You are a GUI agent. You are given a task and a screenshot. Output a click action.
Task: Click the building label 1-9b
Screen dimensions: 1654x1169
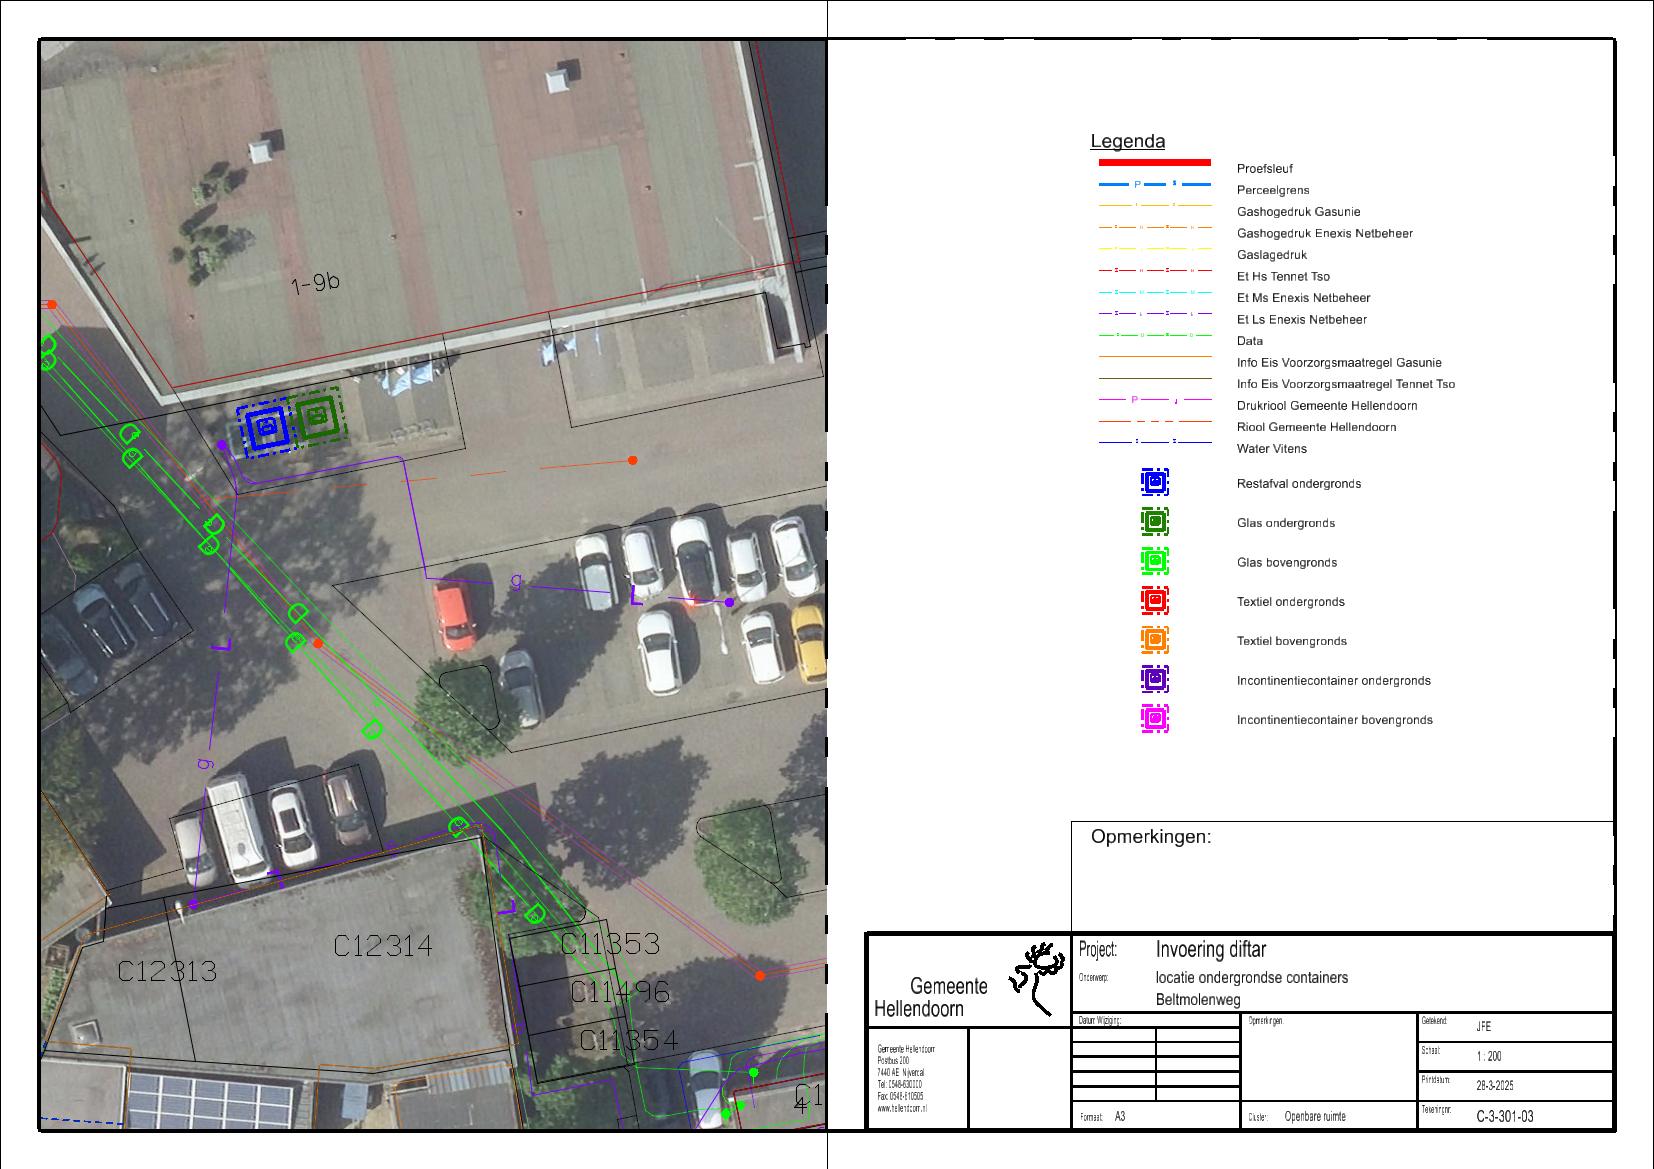pyautogui.click(x=315, y=284)
